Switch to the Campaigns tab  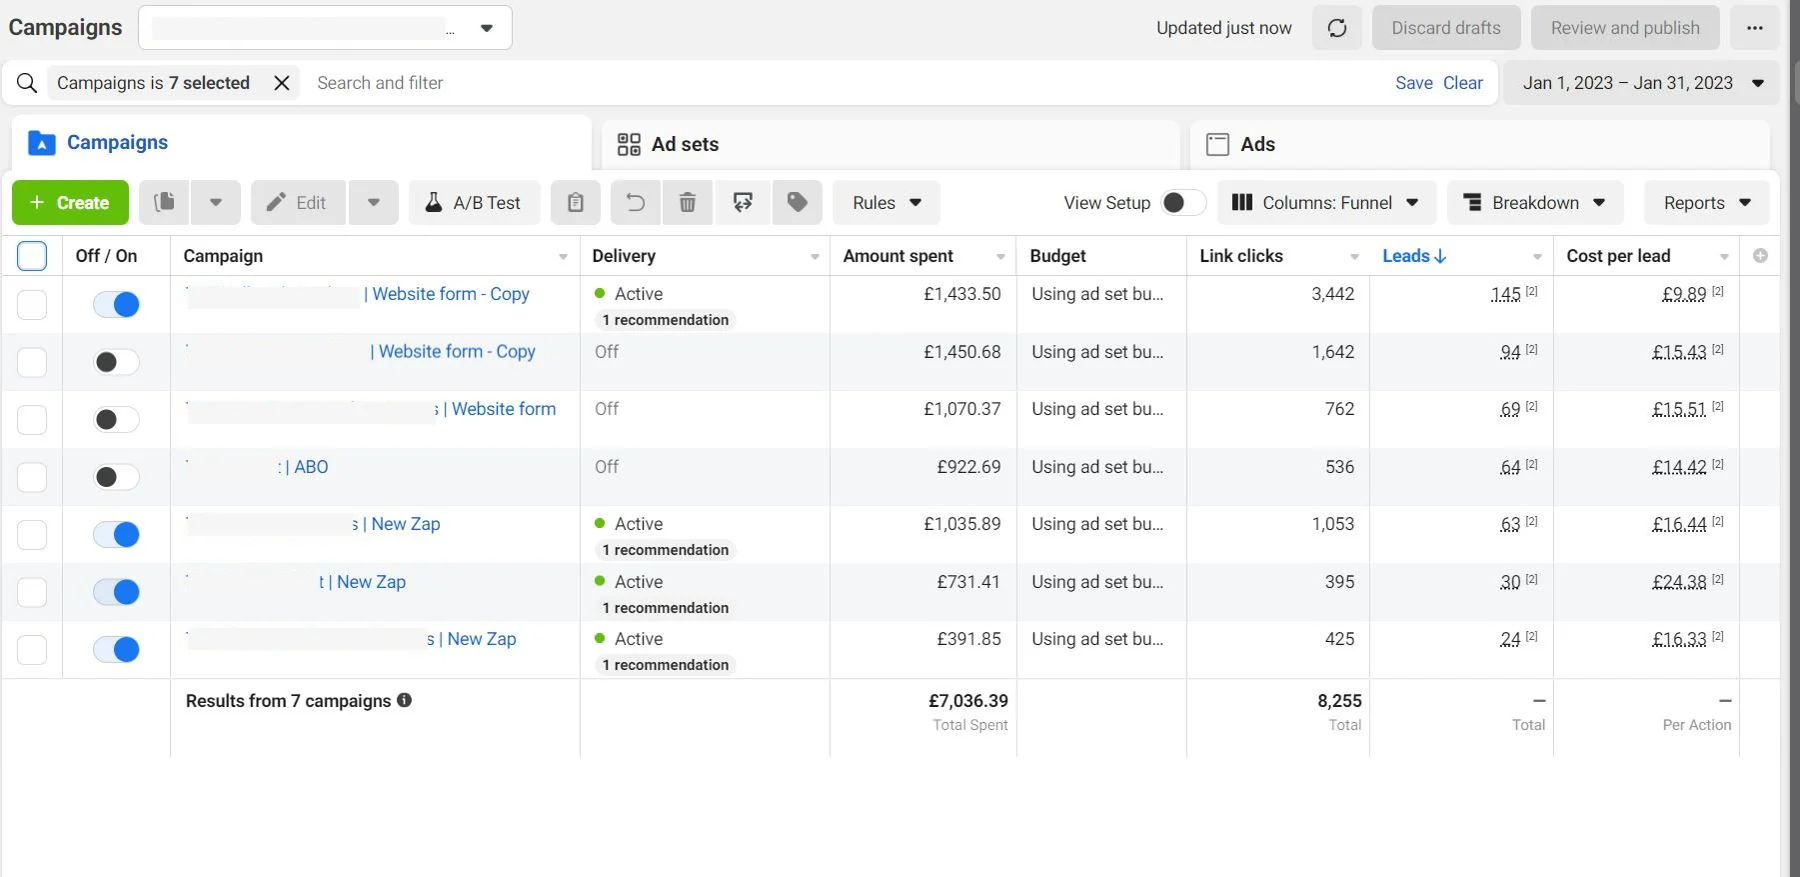coord(300,143)
